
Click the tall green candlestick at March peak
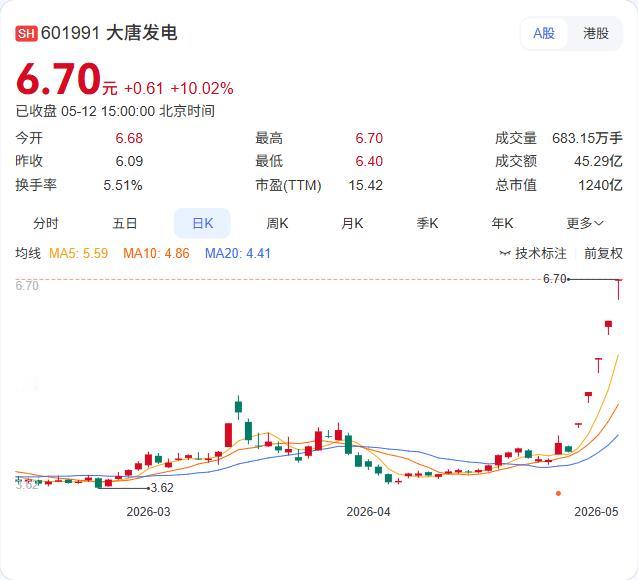coord(238,407)
